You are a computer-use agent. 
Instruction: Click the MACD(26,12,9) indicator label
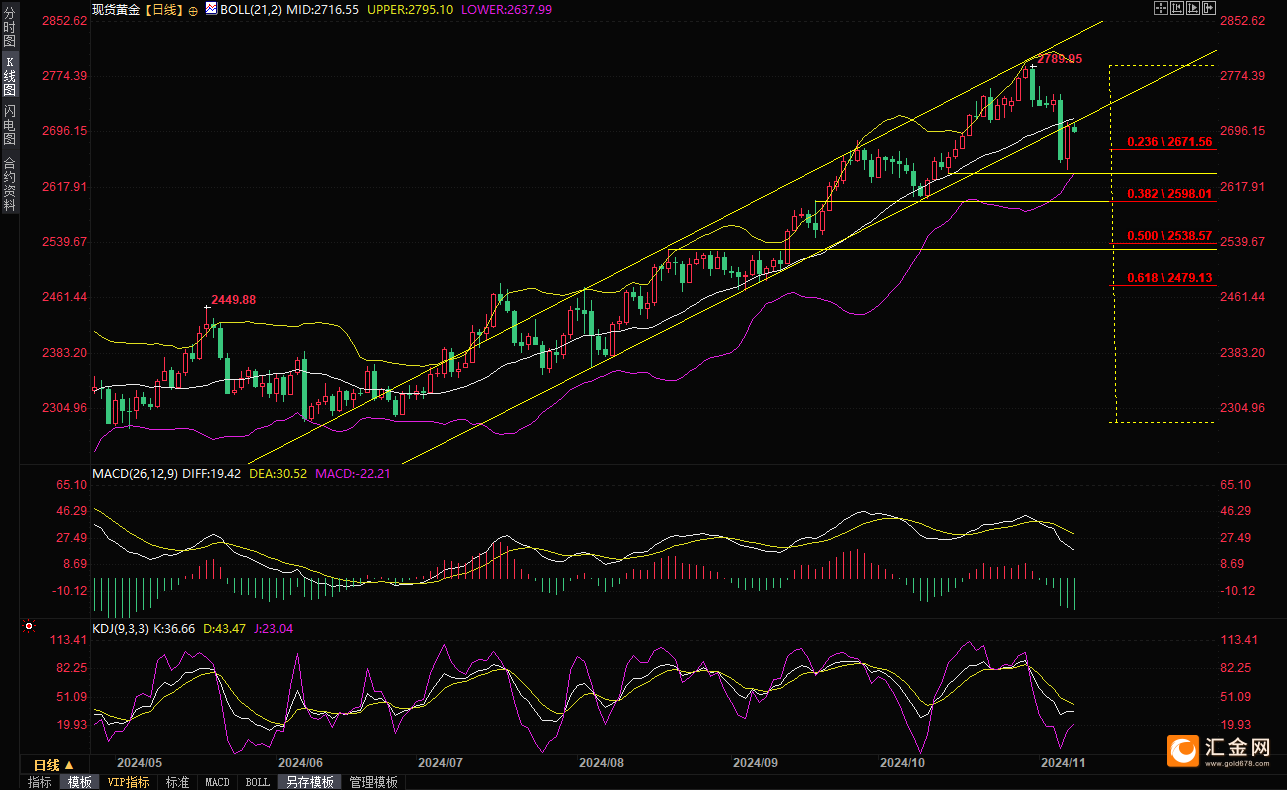(136, 473)
